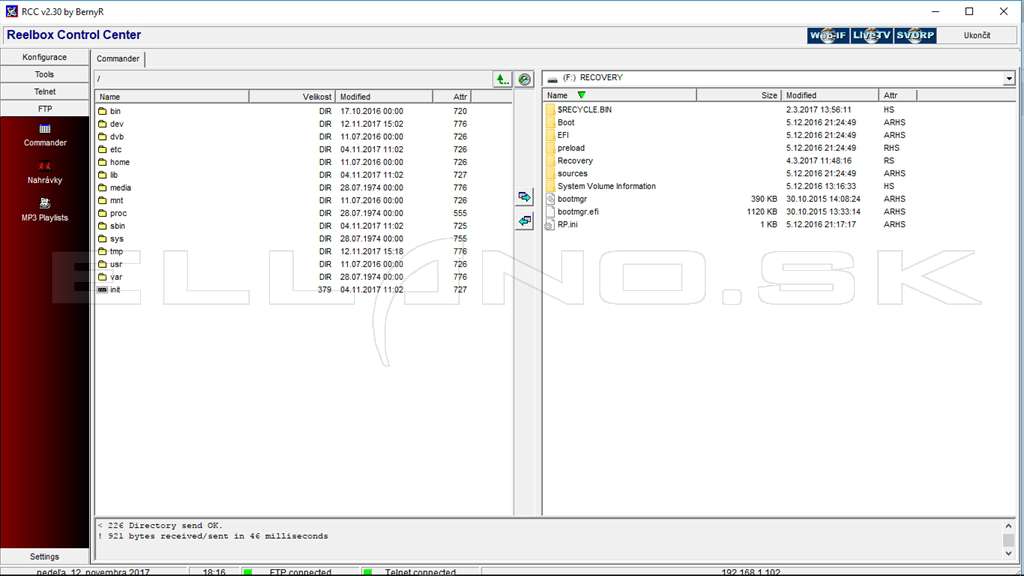Select the sources folder icon
Viewport: 1024px width, 576px height.
[550, 173]
